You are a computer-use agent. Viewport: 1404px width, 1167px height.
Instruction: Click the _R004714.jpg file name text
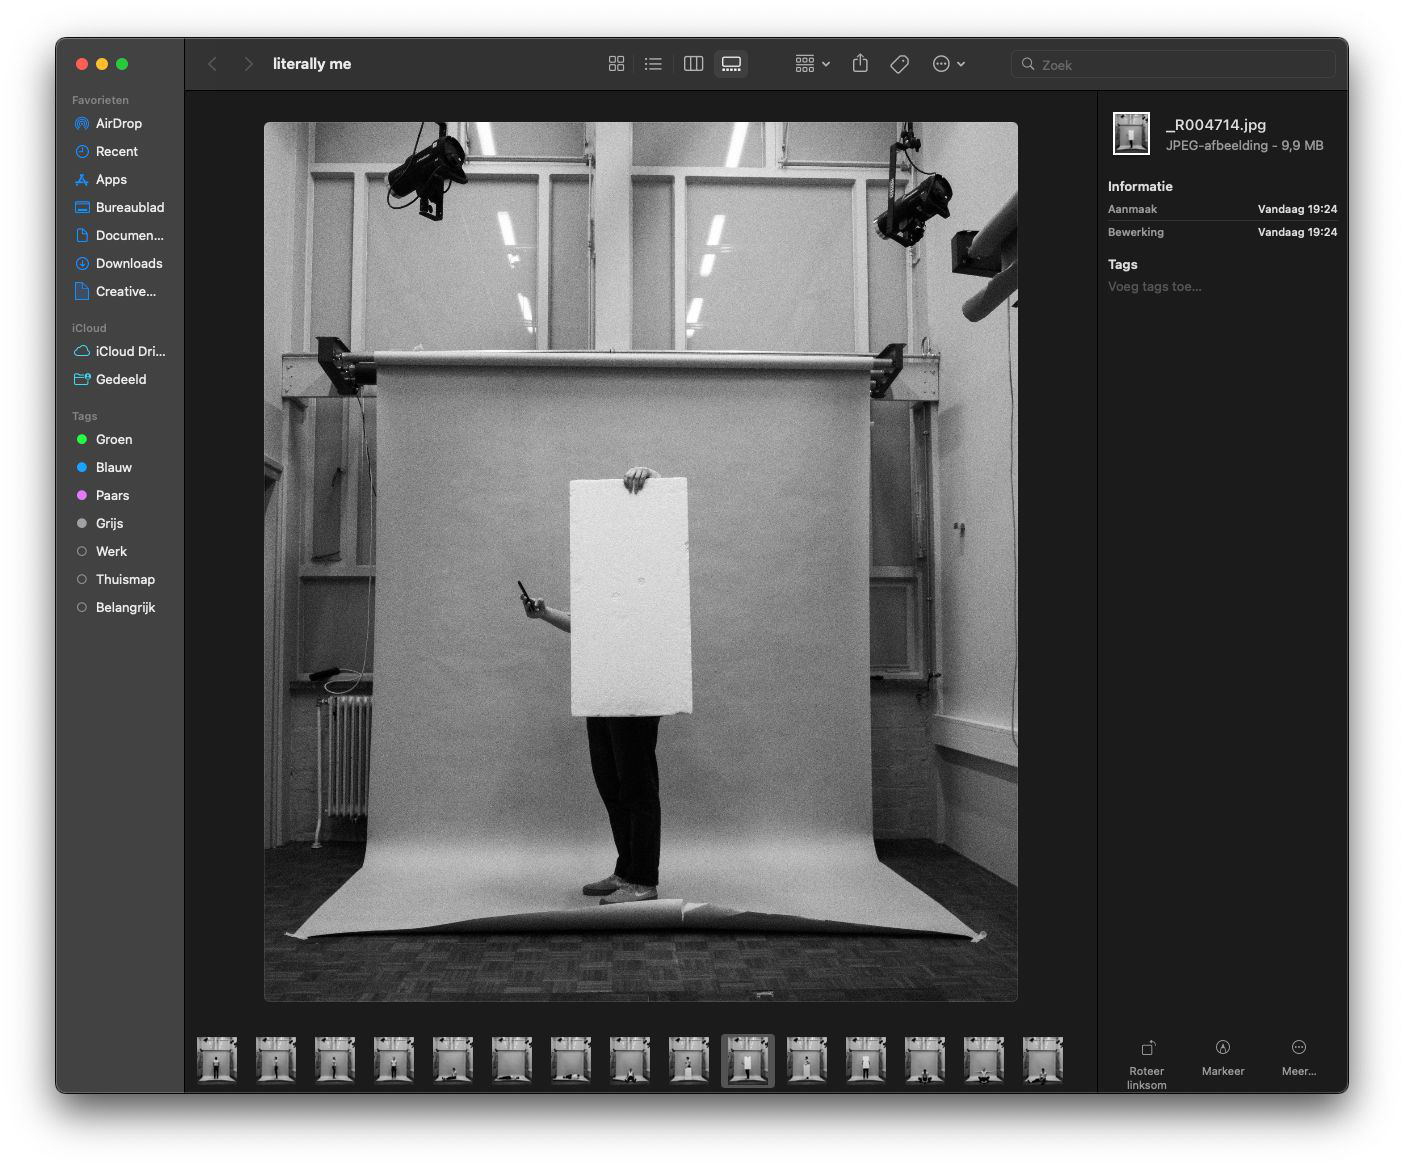click(x=1216, y=125)
